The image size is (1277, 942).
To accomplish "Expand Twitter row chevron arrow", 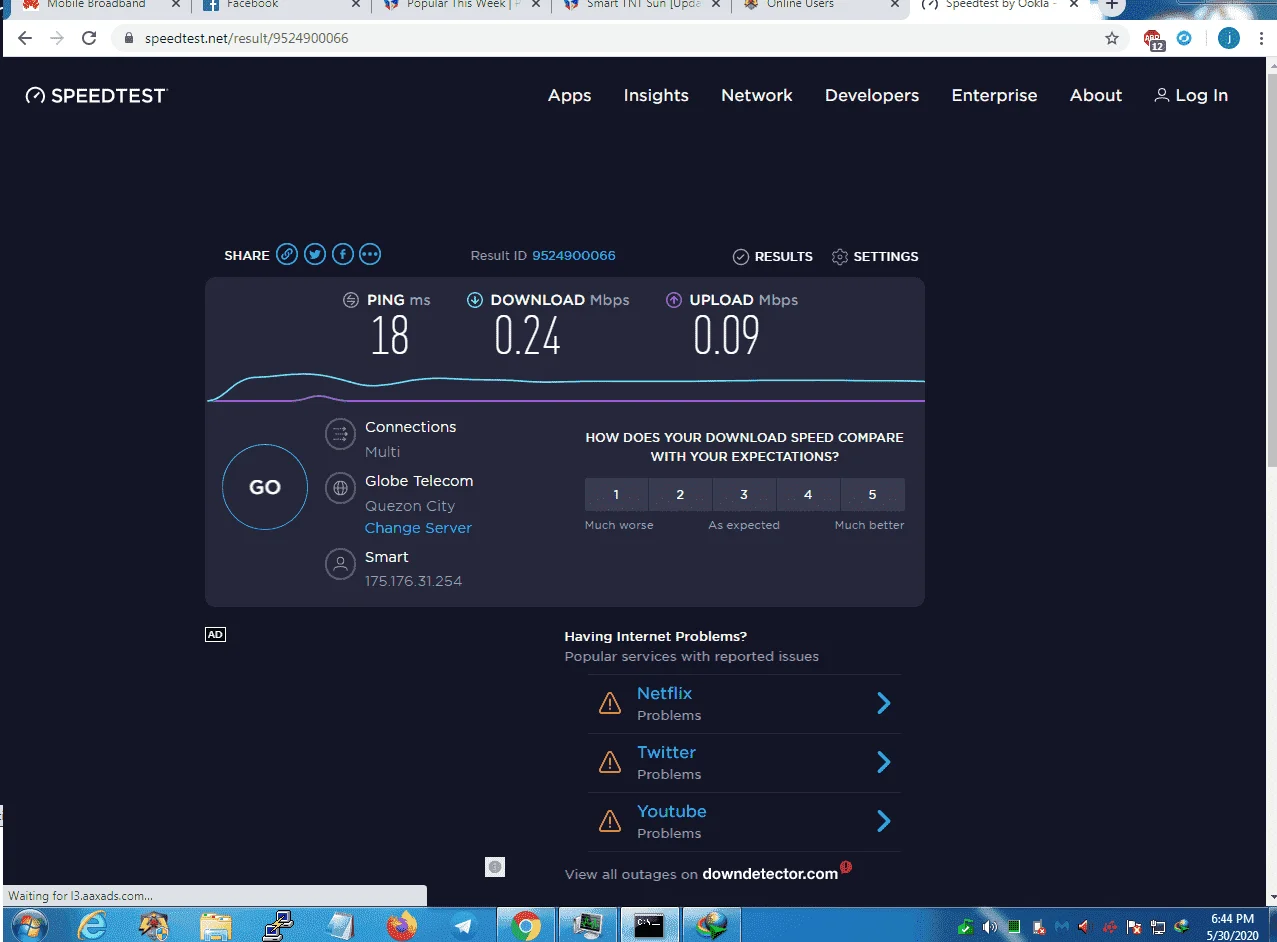I will click(x=884, y=762).
